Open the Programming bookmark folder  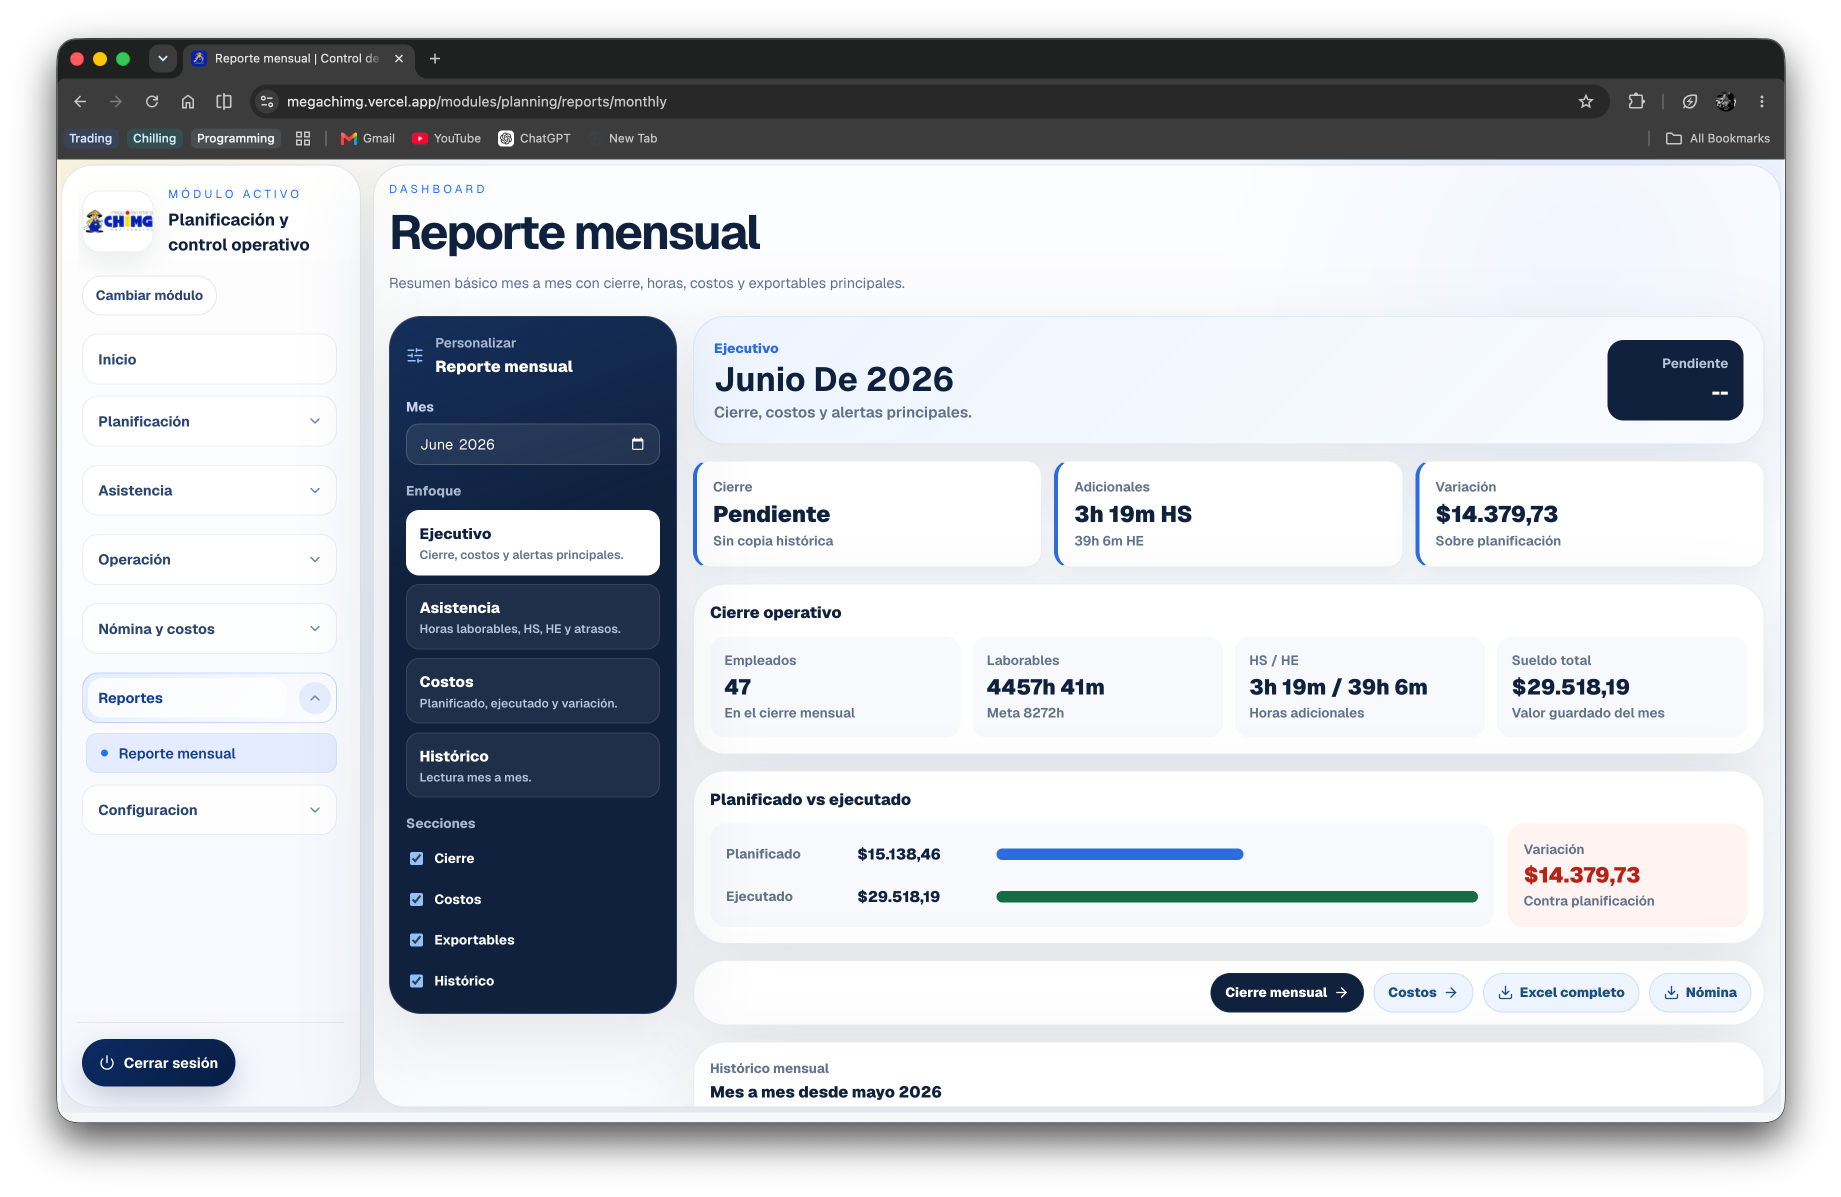(x=235, y=138)
